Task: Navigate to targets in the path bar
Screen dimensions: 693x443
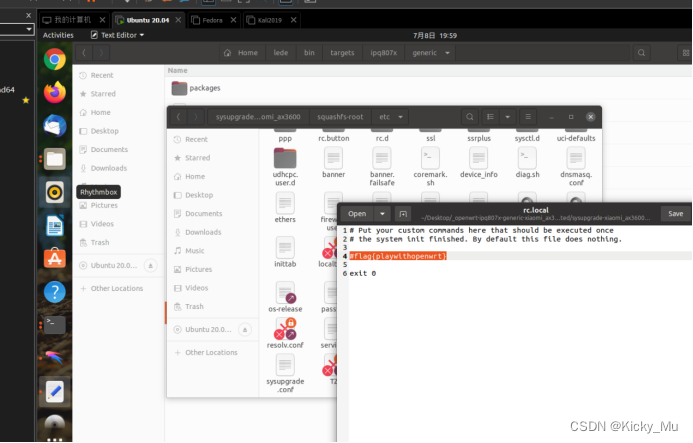Action: [x=342, y=53]
